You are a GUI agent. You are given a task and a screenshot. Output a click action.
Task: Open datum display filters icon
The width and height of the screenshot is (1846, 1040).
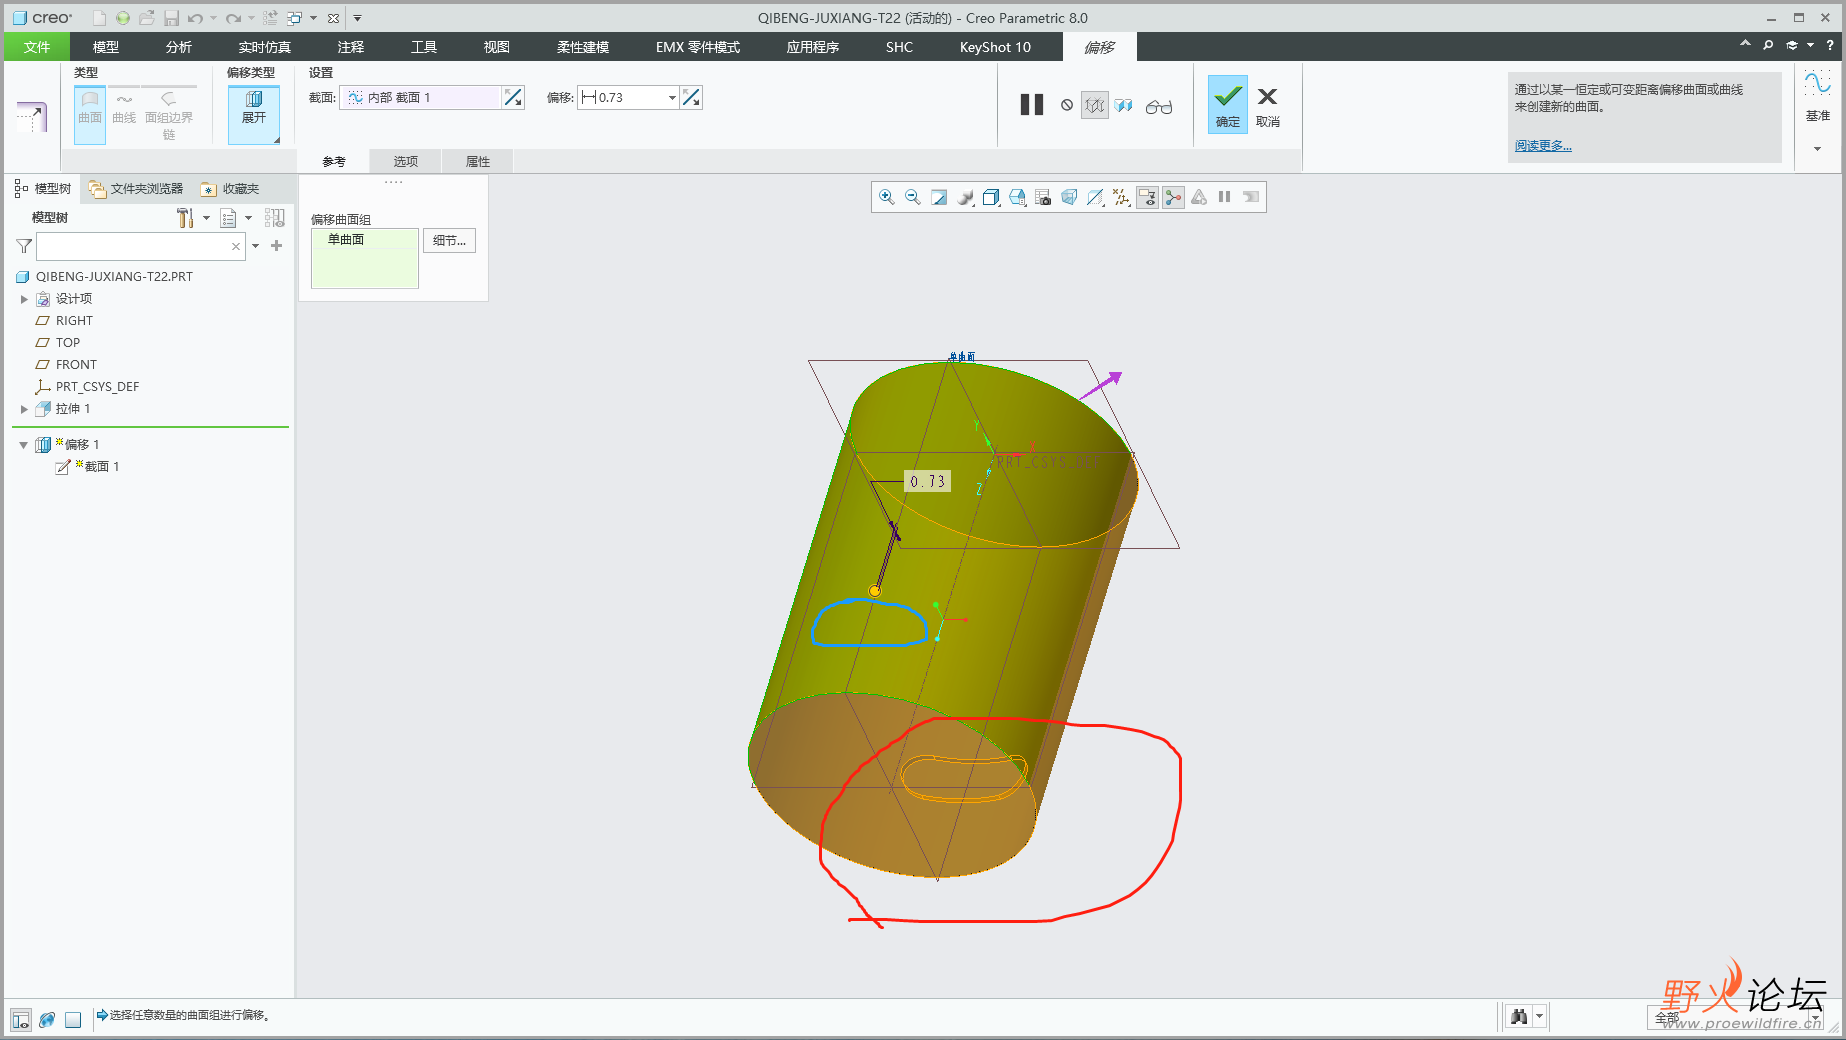(1122, 197)
